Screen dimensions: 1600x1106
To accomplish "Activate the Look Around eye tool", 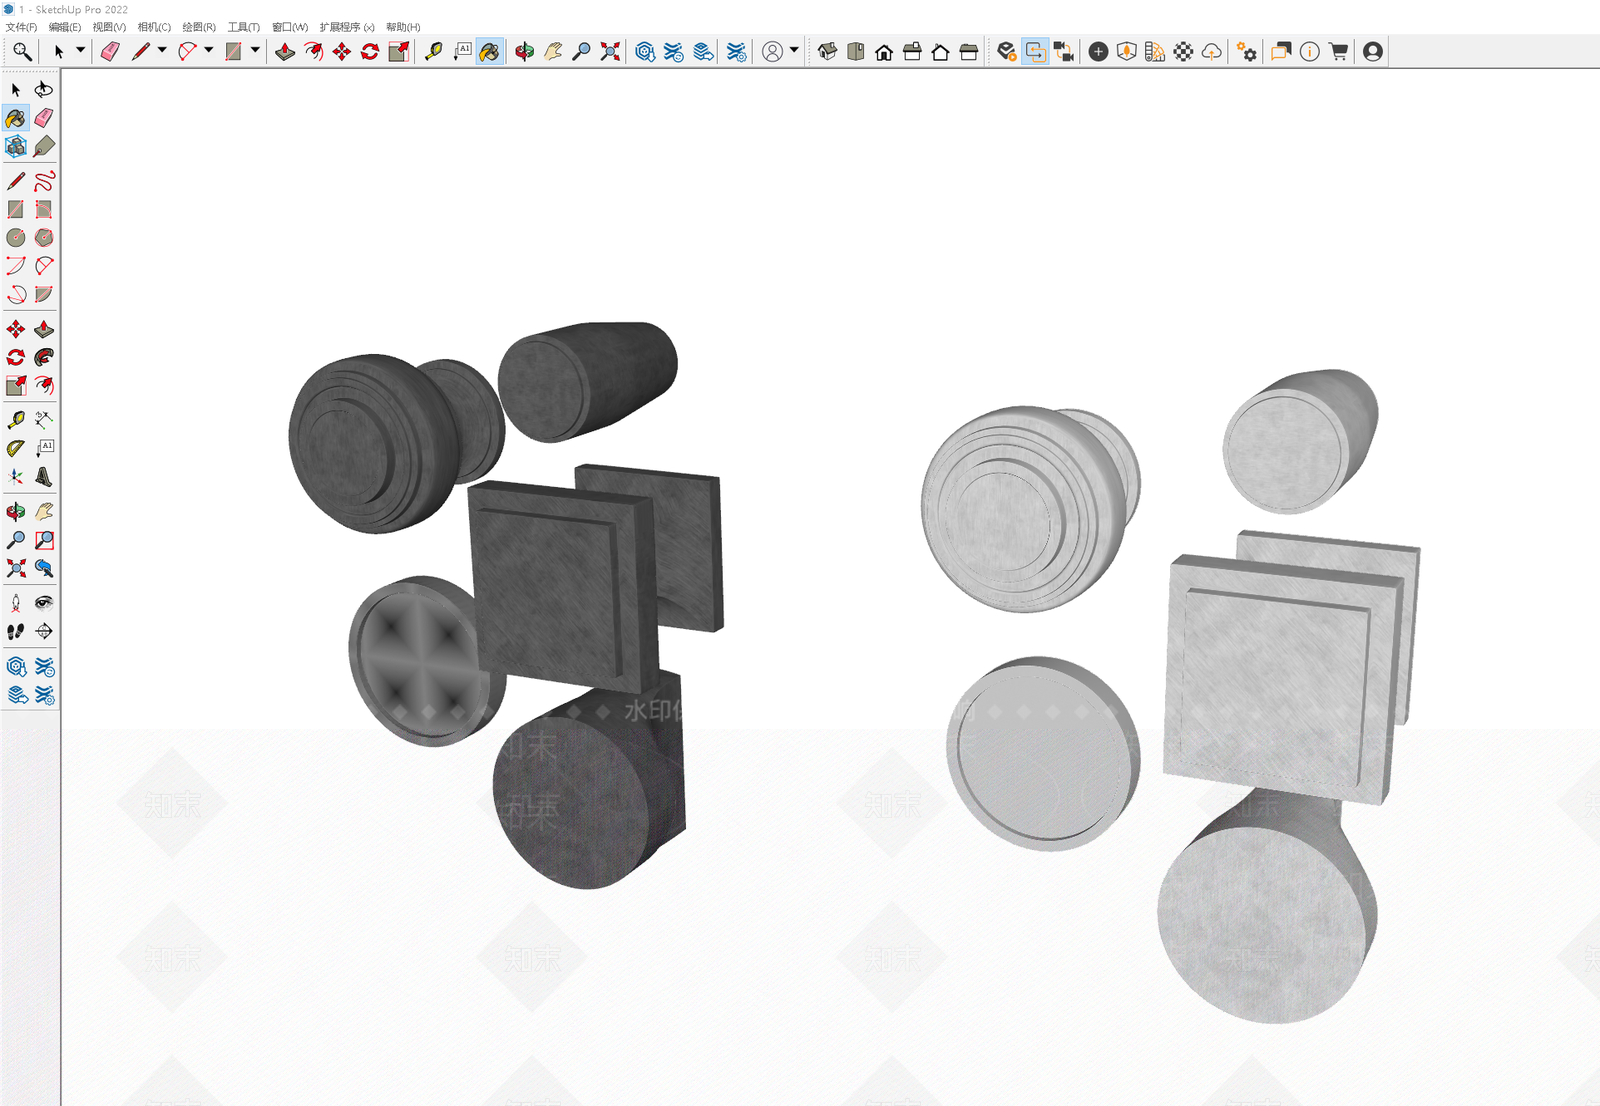I will tap(44, 603).
